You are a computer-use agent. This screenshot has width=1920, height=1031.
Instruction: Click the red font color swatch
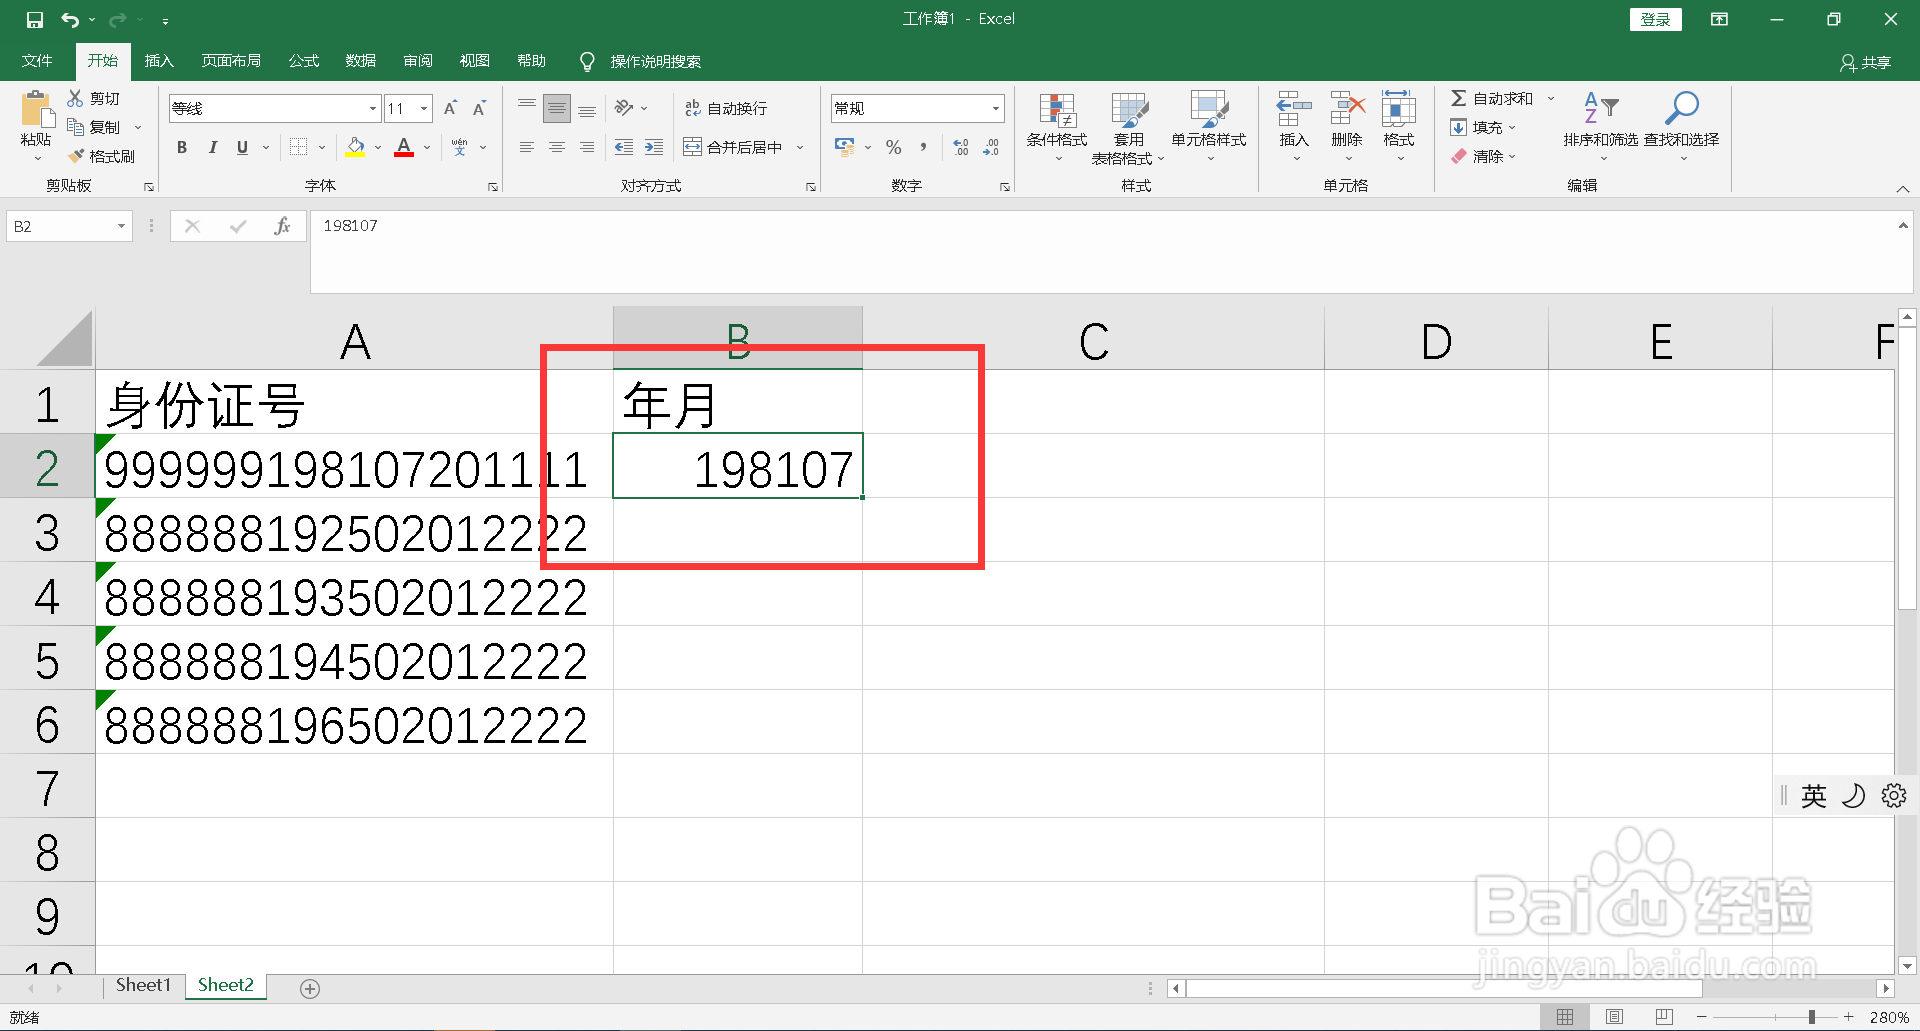[404, 147]
